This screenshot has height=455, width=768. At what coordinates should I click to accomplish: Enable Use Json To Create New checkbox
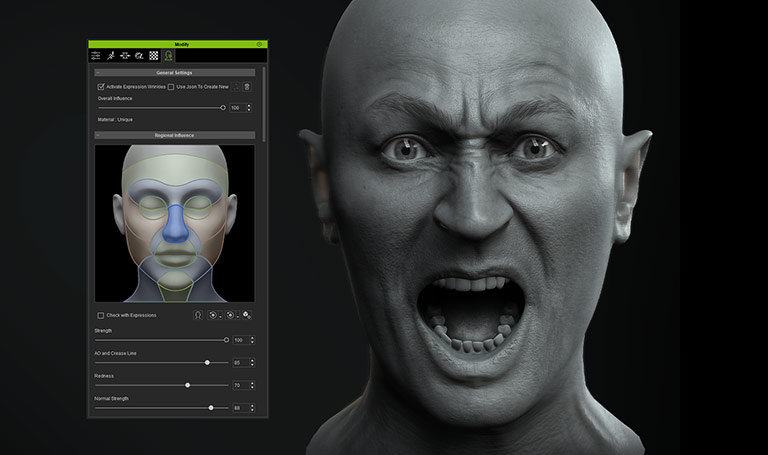pos(171,87)
